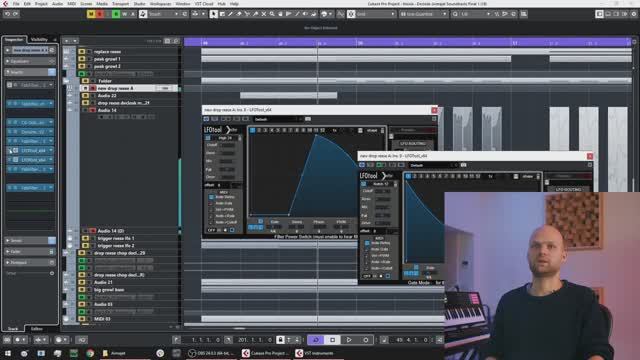Click the Stop button in transport bar
This screenshot has height=360, width=640.
[x=332, y=340]
